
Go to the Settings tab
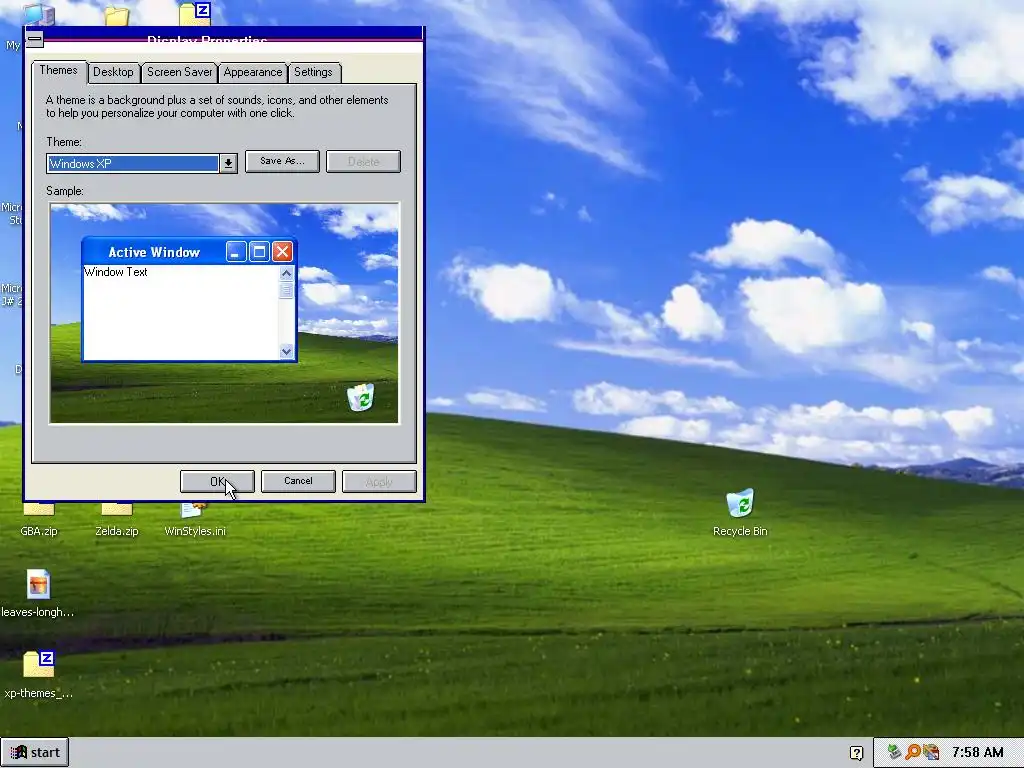pyautogui.click(x=313, y=72)
